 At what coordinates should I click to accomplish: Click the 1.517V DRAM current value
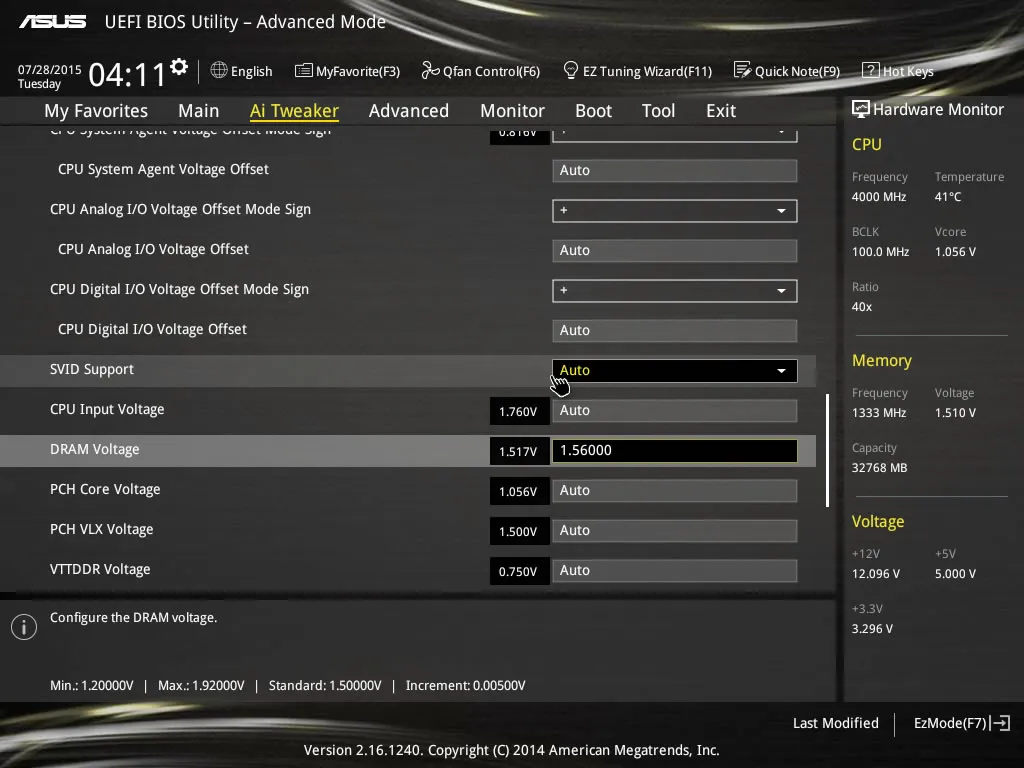pyautogui.click(x=519, y=451)
